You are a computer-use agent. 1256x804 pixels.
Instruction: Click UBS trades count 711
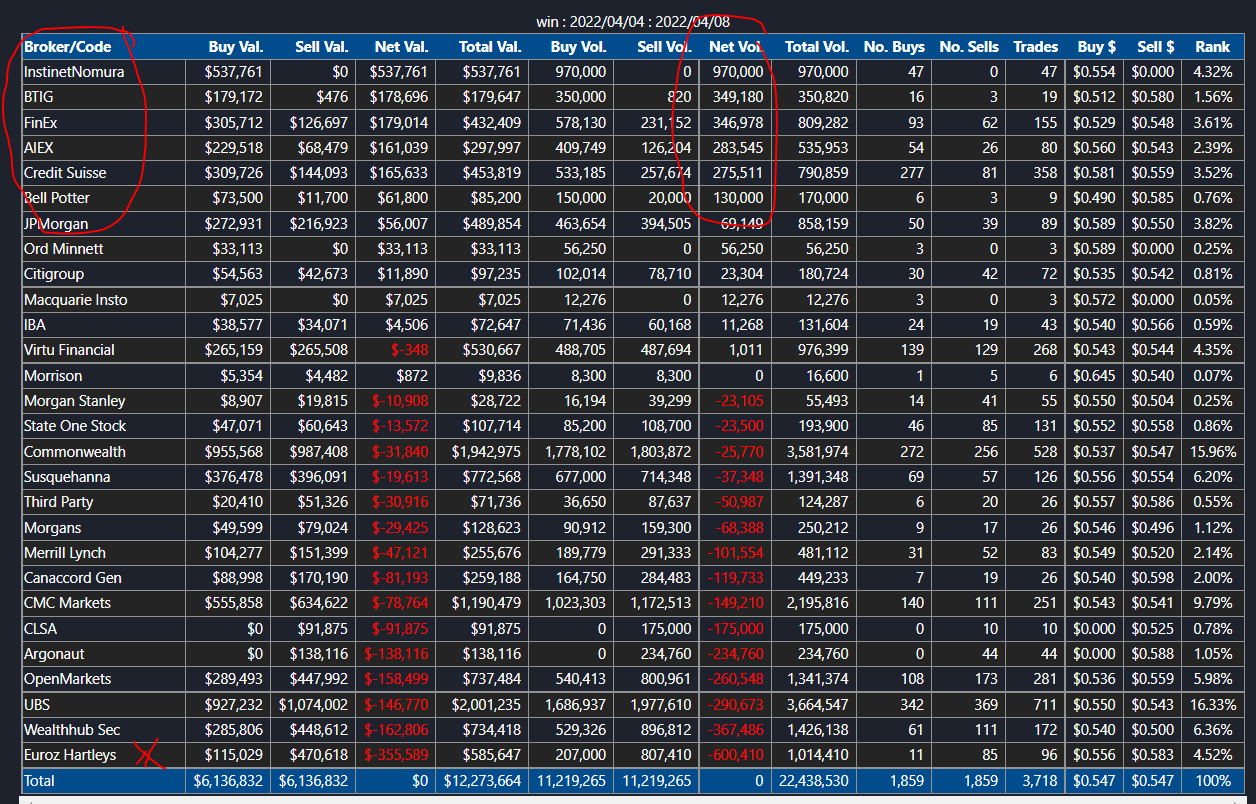coord(1044,704)
